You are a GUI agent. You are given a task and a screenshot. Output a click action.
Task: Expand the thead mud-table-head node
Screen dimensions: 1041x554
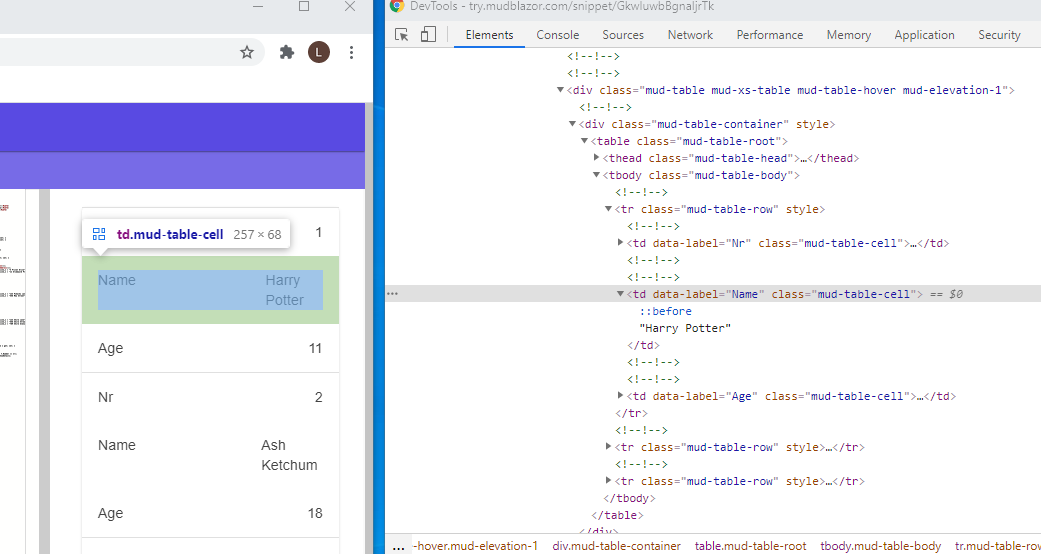[596, 157]
